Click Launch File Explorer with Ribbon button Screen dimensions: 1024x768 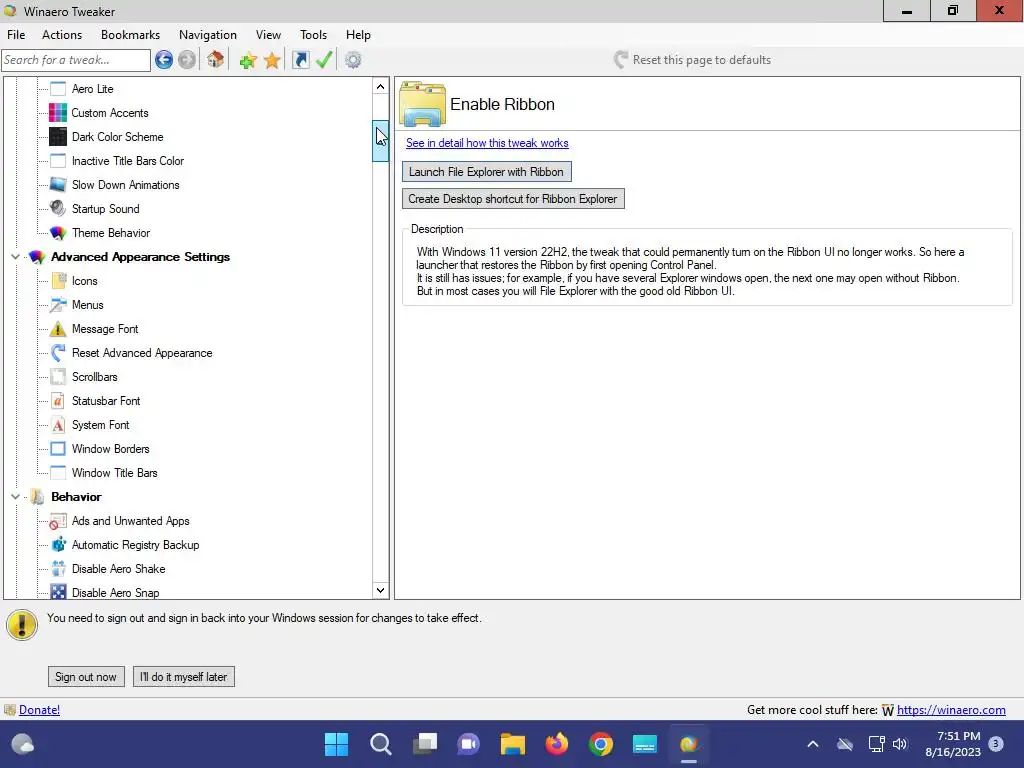point(487,172)
